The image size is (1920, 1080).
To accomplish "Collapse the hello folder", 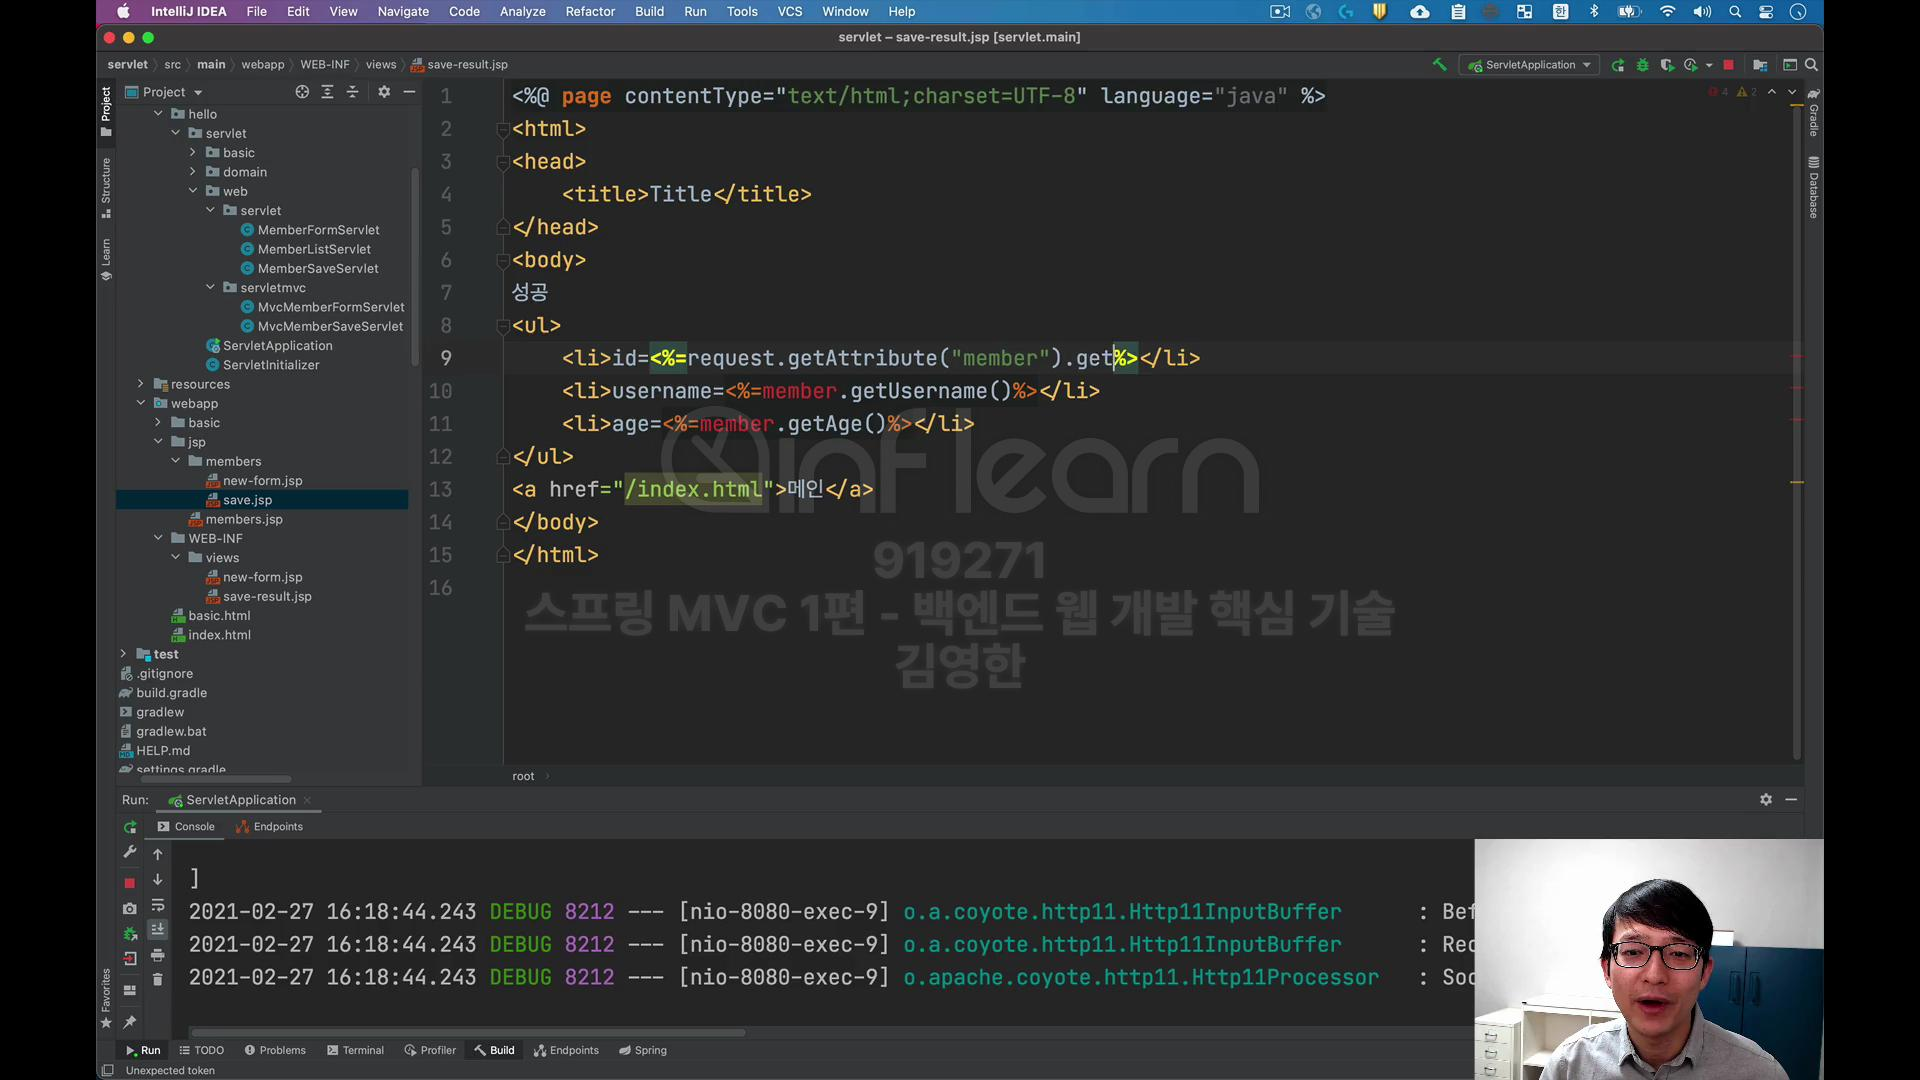I will coord(158,114).
